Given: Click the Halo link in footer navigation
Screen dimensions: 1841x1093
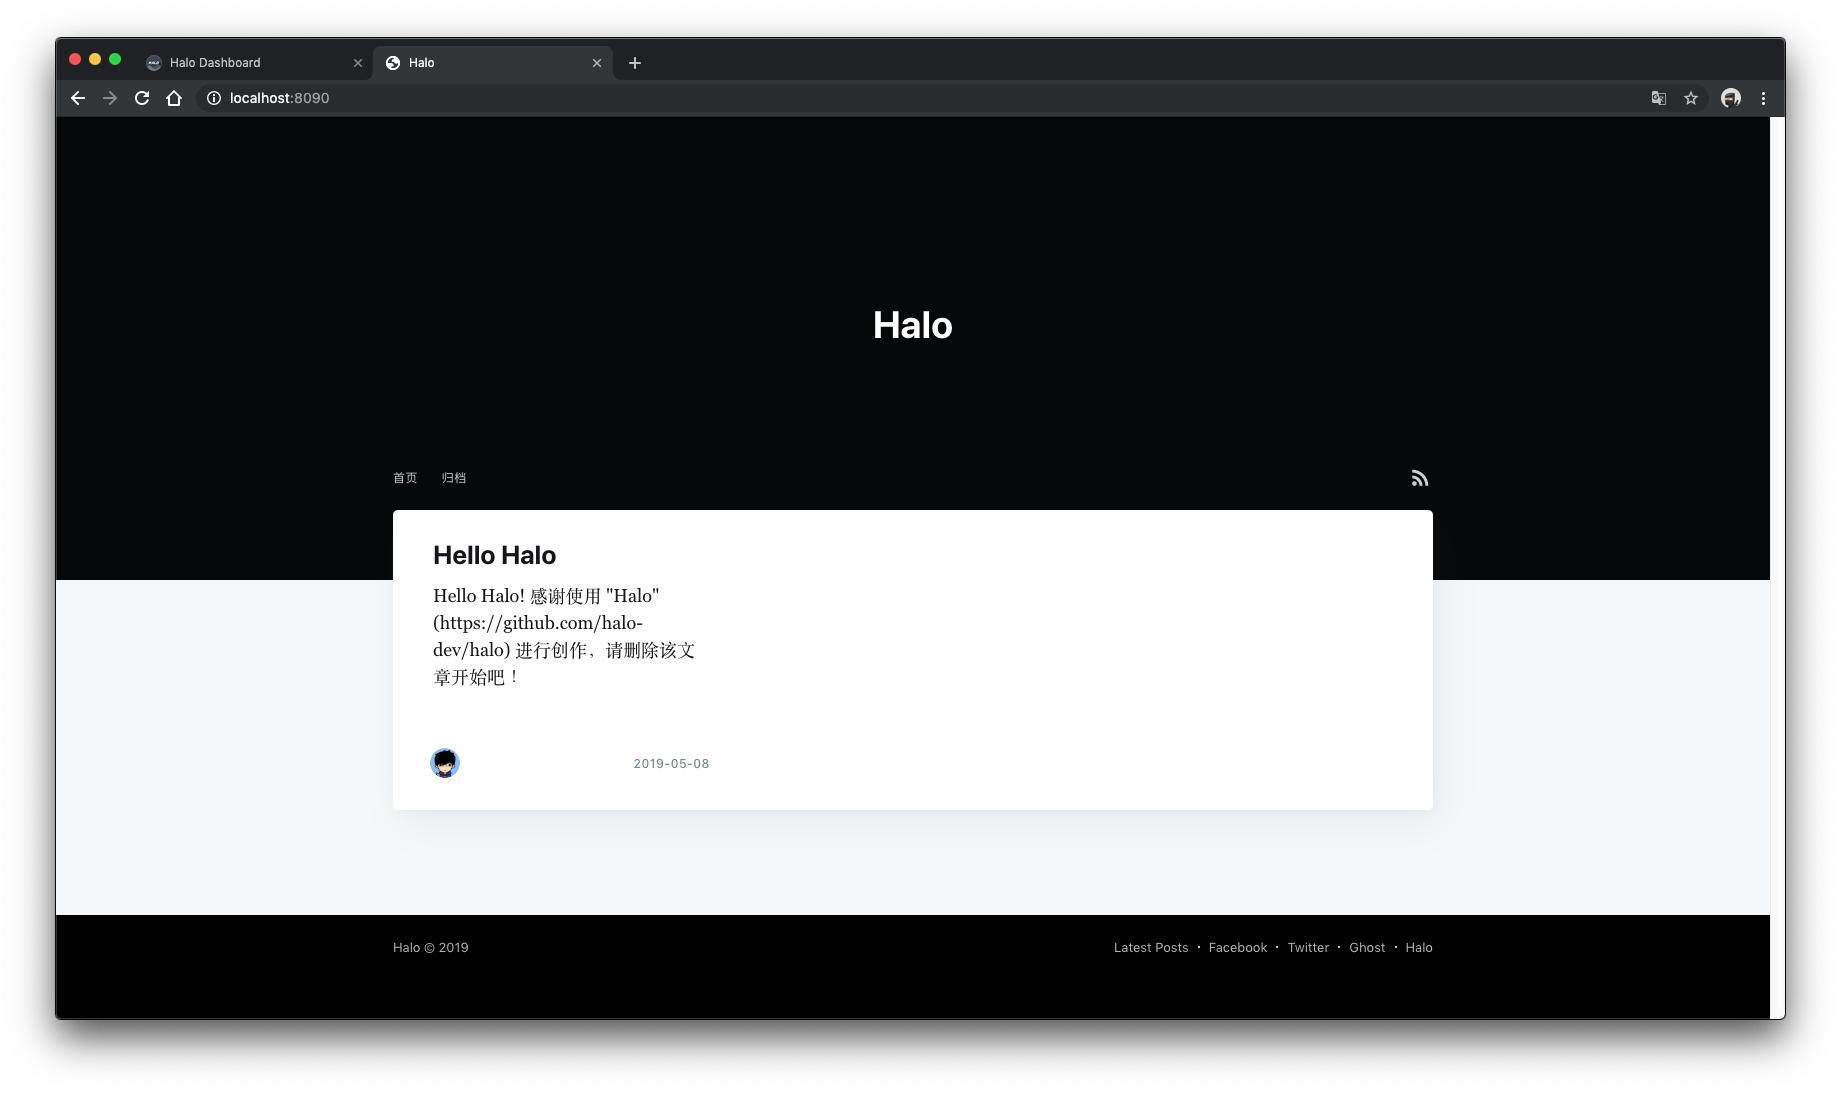Looking at the screenshot, I should (x=1419, y=948).
